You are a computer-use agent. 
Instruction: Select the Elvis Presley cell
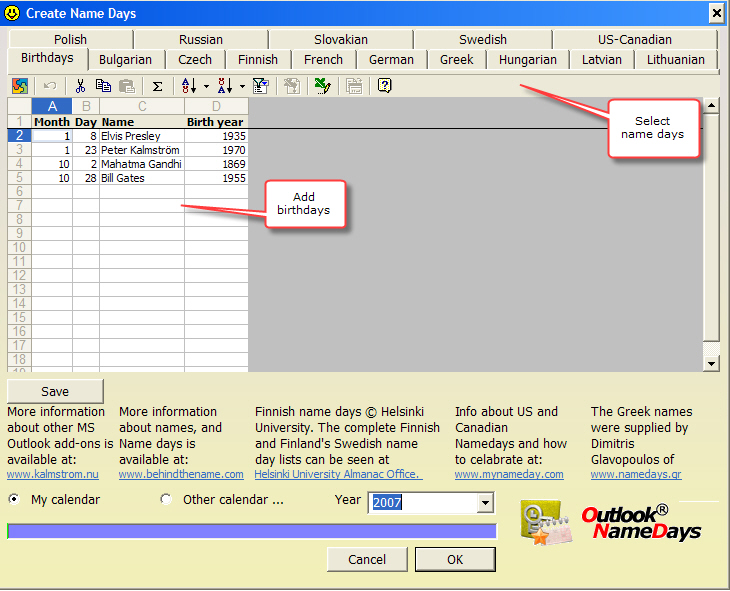pos(142,136)
